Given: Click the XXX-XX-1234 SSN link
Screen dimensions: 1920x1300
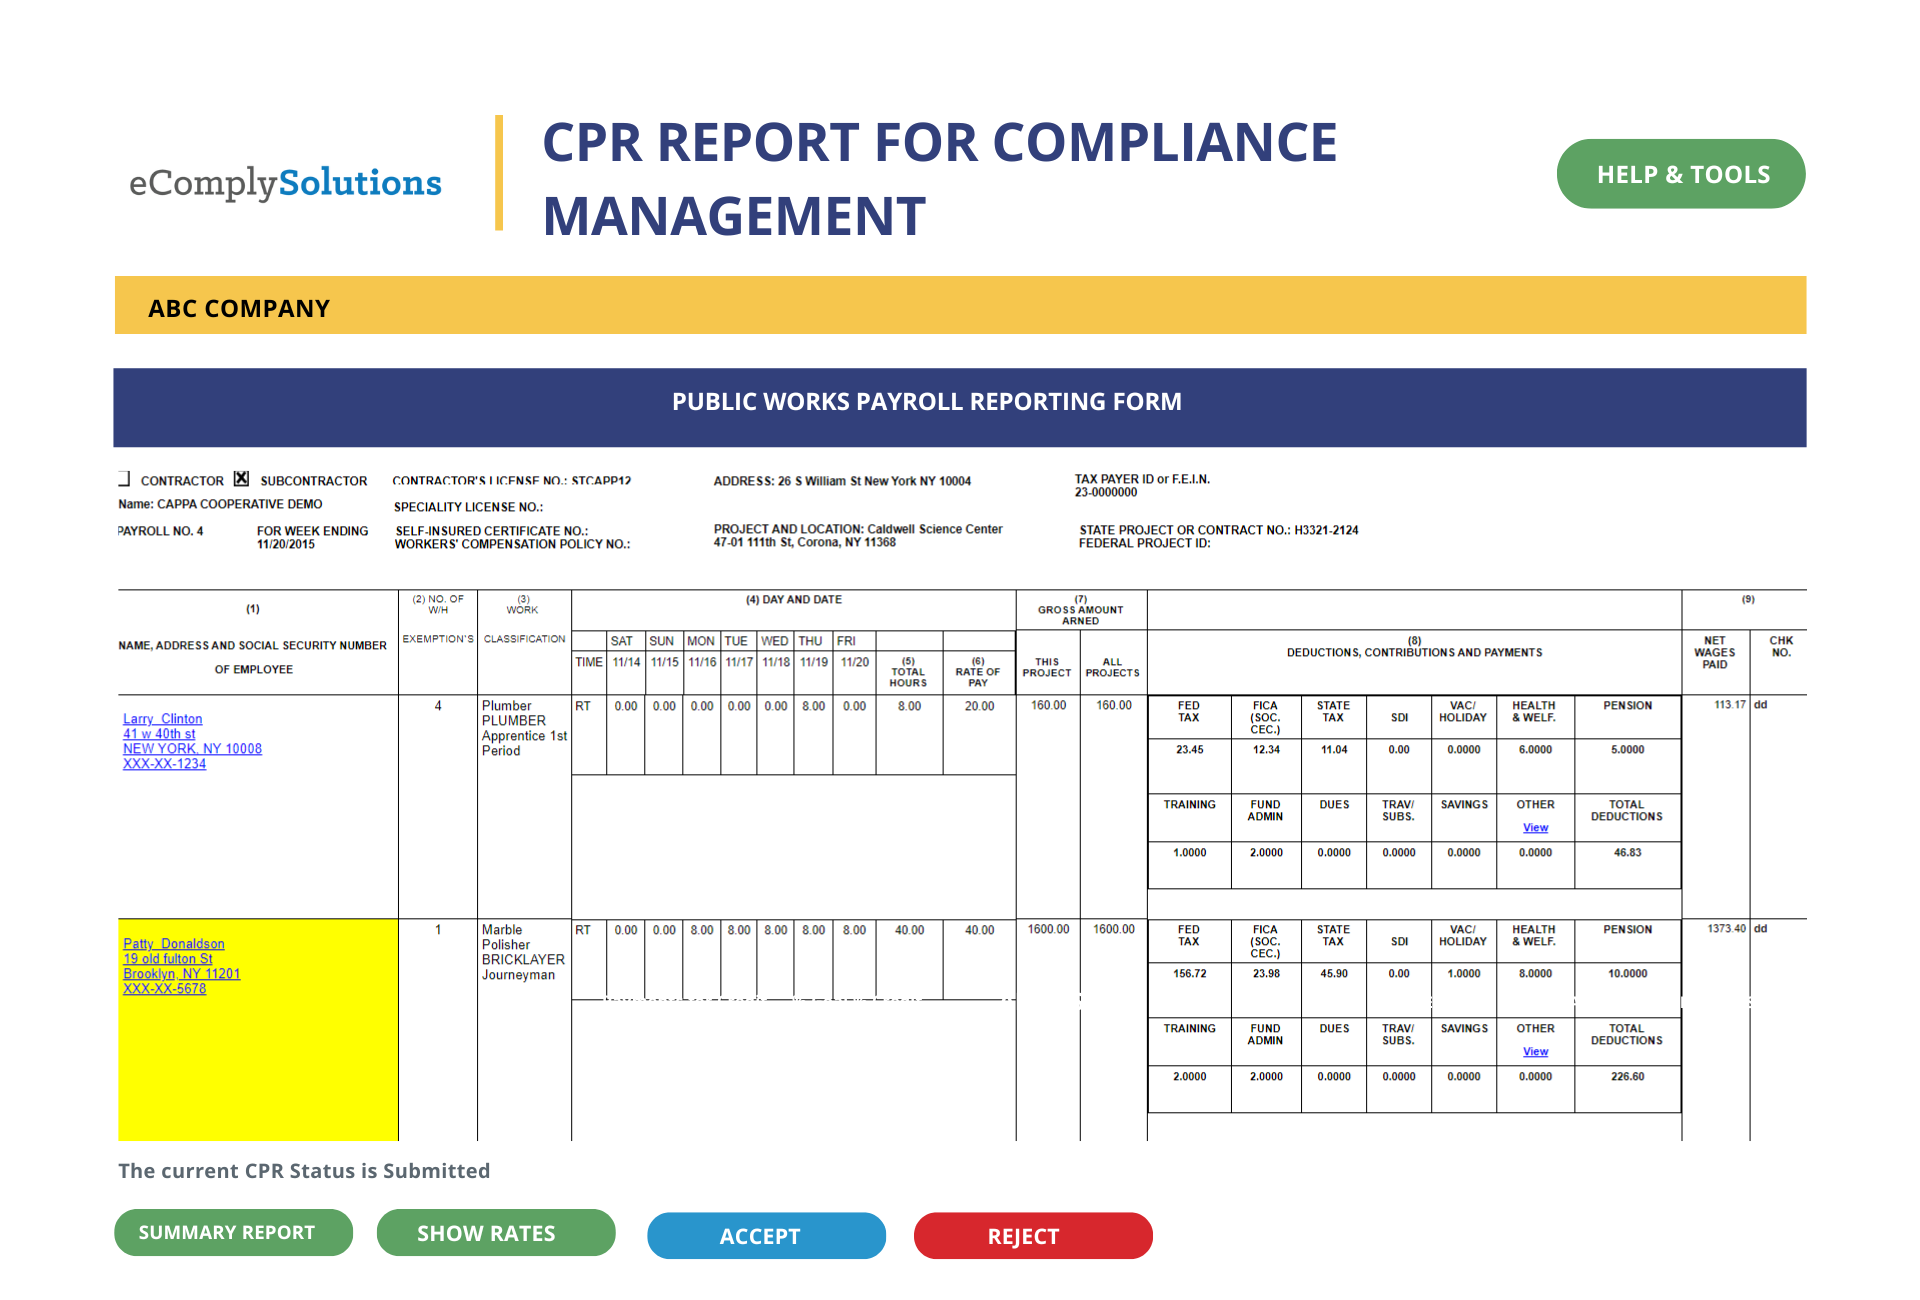Looking at the screenshot, I should (x=164, y=764).
